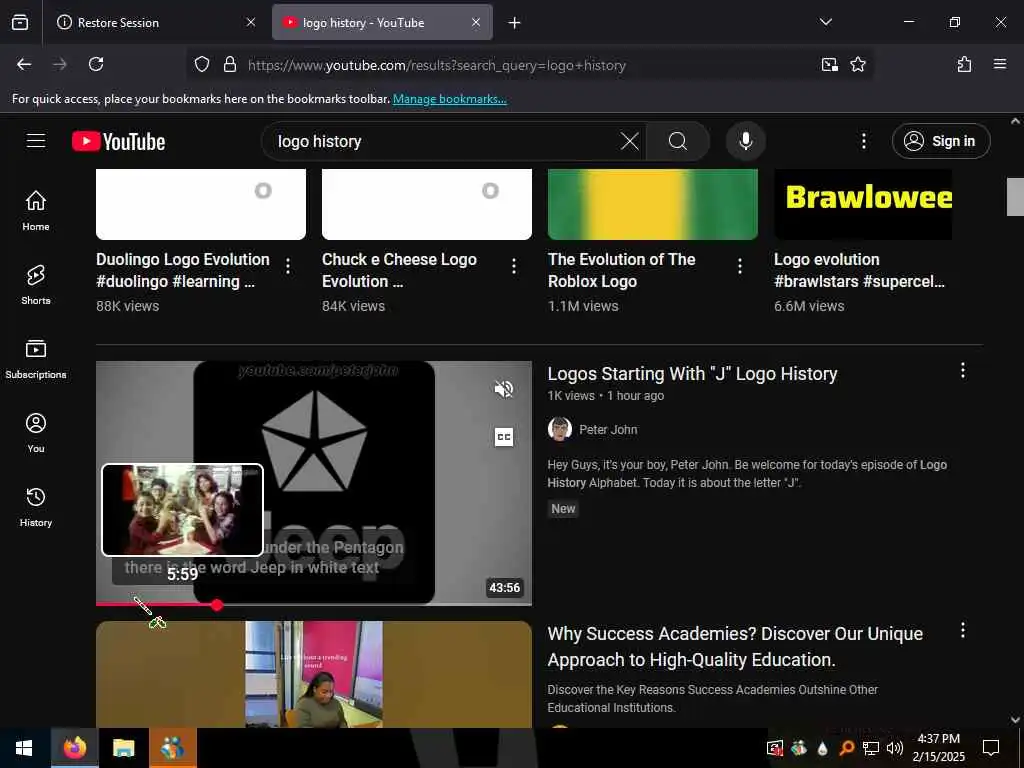Switch to the Restore Session tab
The height and width of the screenshot is (768, 1024).
click(x=155, y=22)
